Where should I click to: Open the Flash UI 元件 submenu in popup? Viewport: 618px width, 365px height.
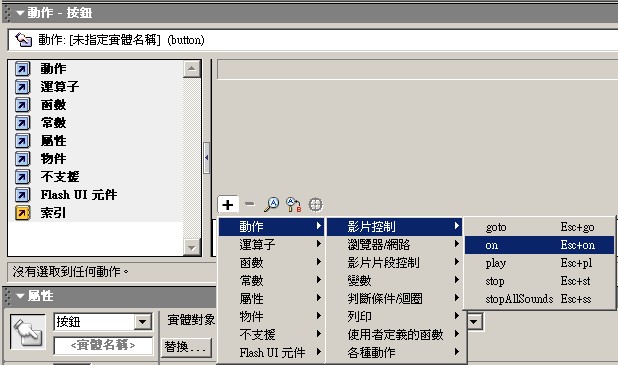pyautogui.click(x=272, y=352)
